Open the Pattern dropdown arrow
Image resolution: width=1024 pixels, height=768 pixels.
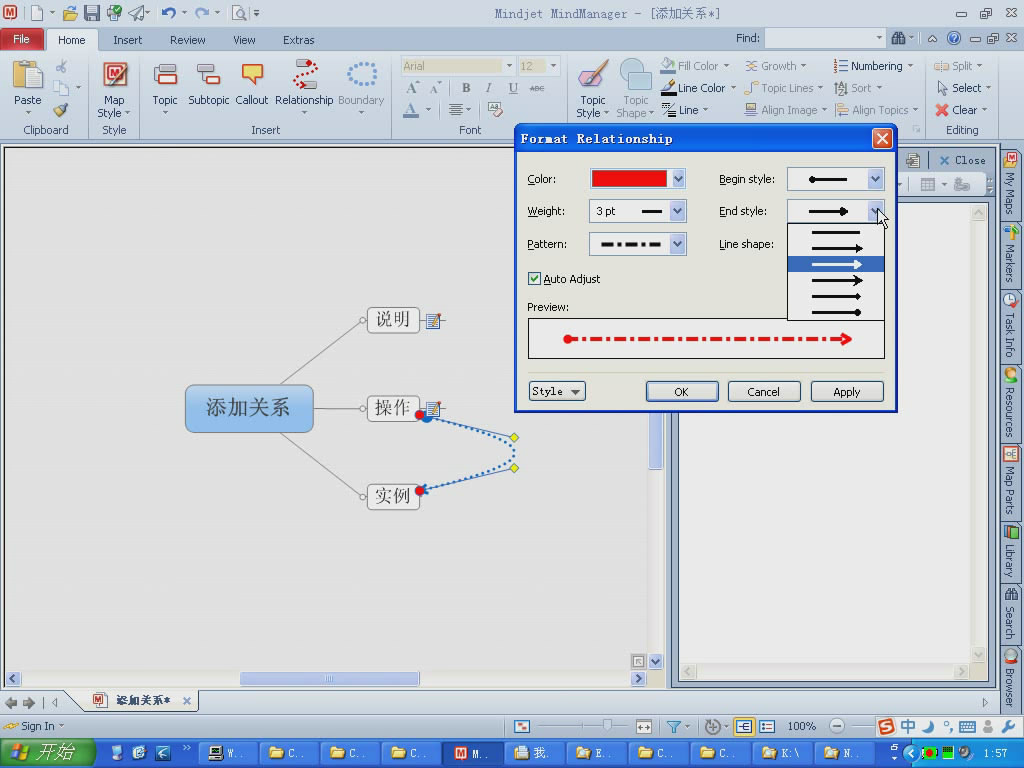(677, 244)
